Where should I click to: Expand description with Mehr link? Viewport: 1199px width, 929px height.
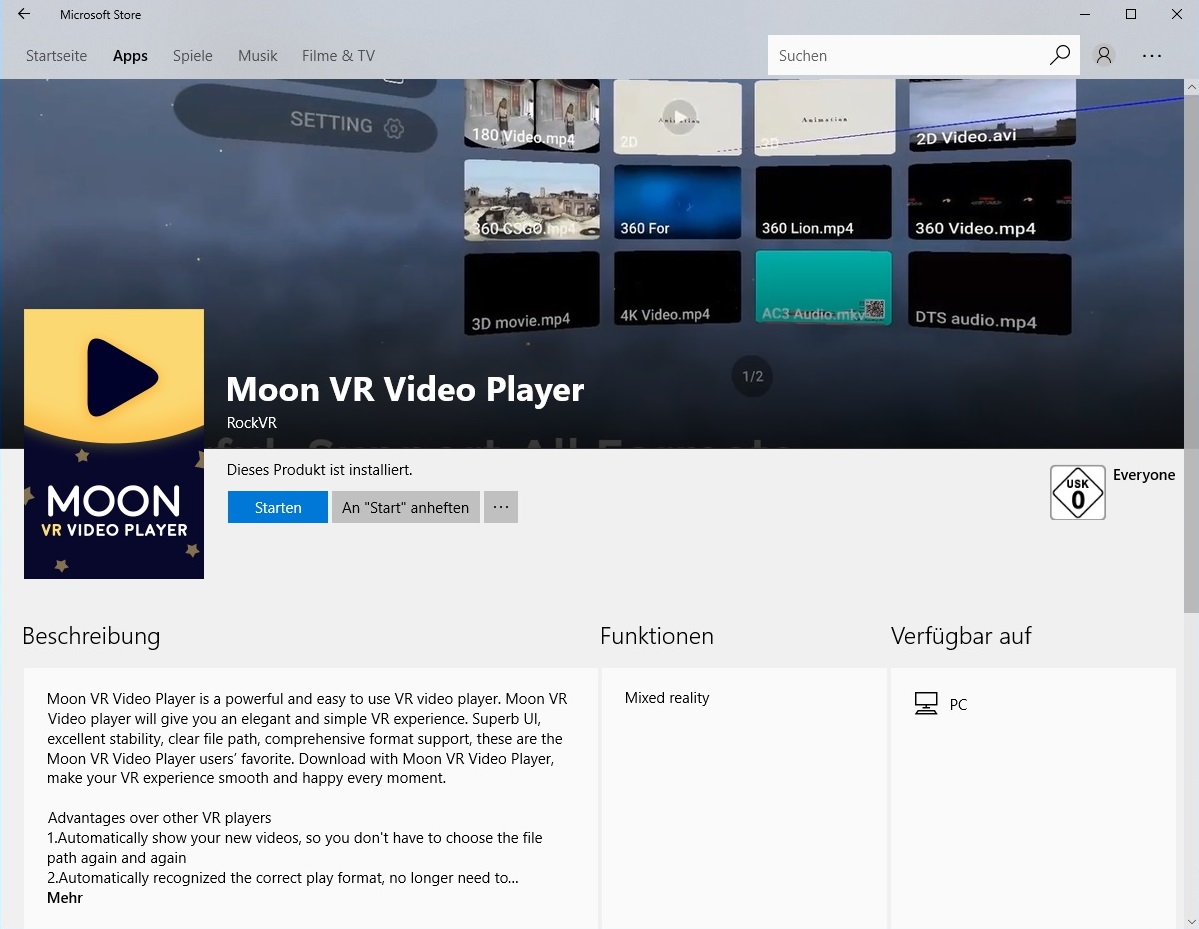(64, 898)
